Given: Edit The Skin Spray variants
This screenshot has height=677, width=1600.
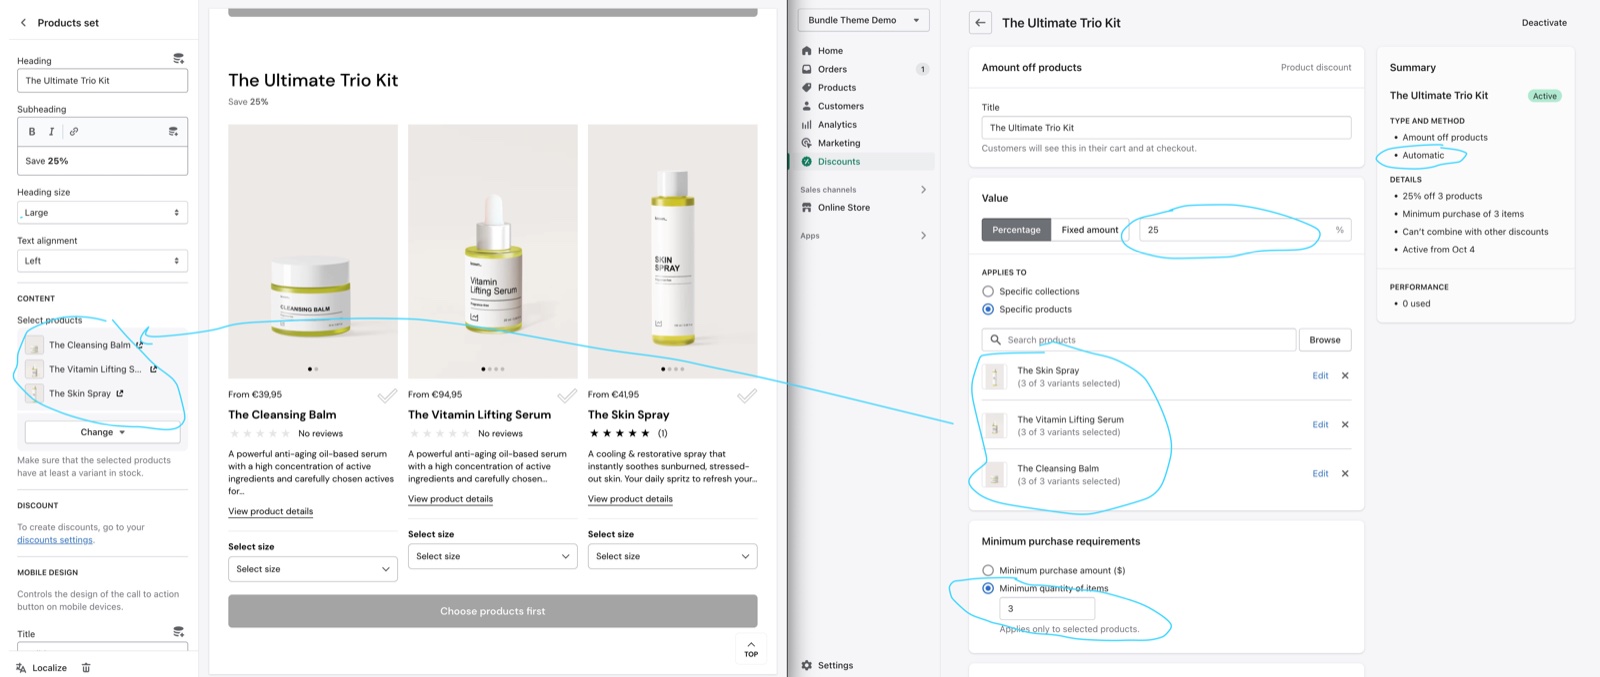Looking at the screenshot, I should click(1320, 376).
